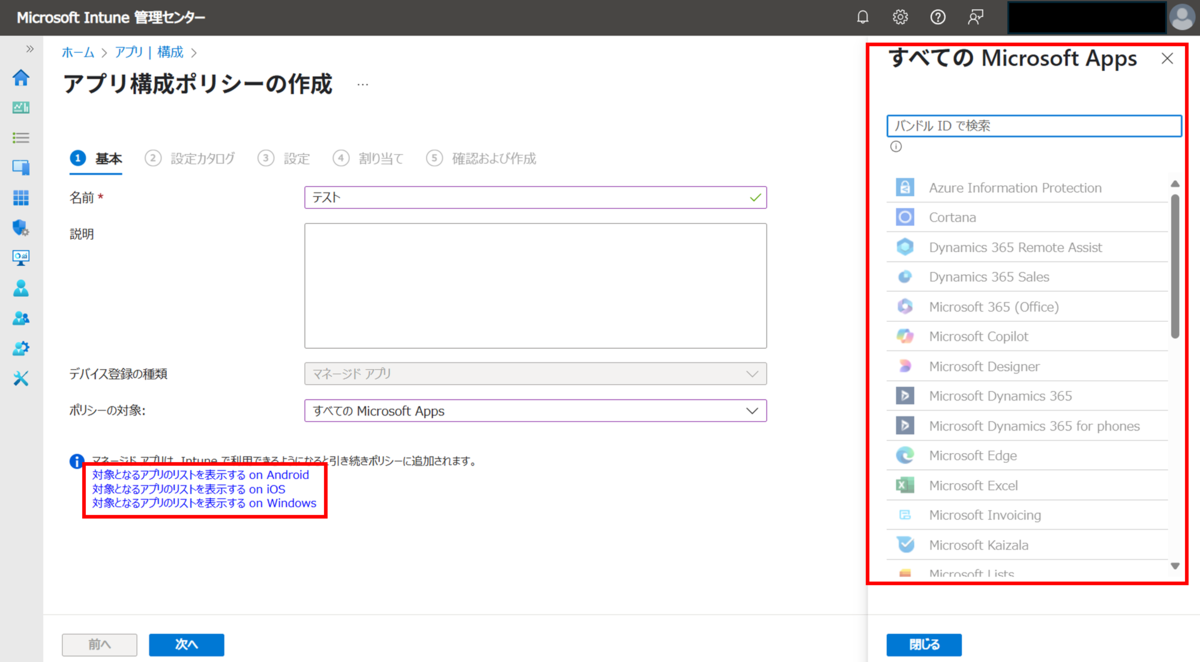This screenshot has height=662, width=1200.
Task: Open the Tenant administration gear-person icon
Action: [x=20, y=348]
